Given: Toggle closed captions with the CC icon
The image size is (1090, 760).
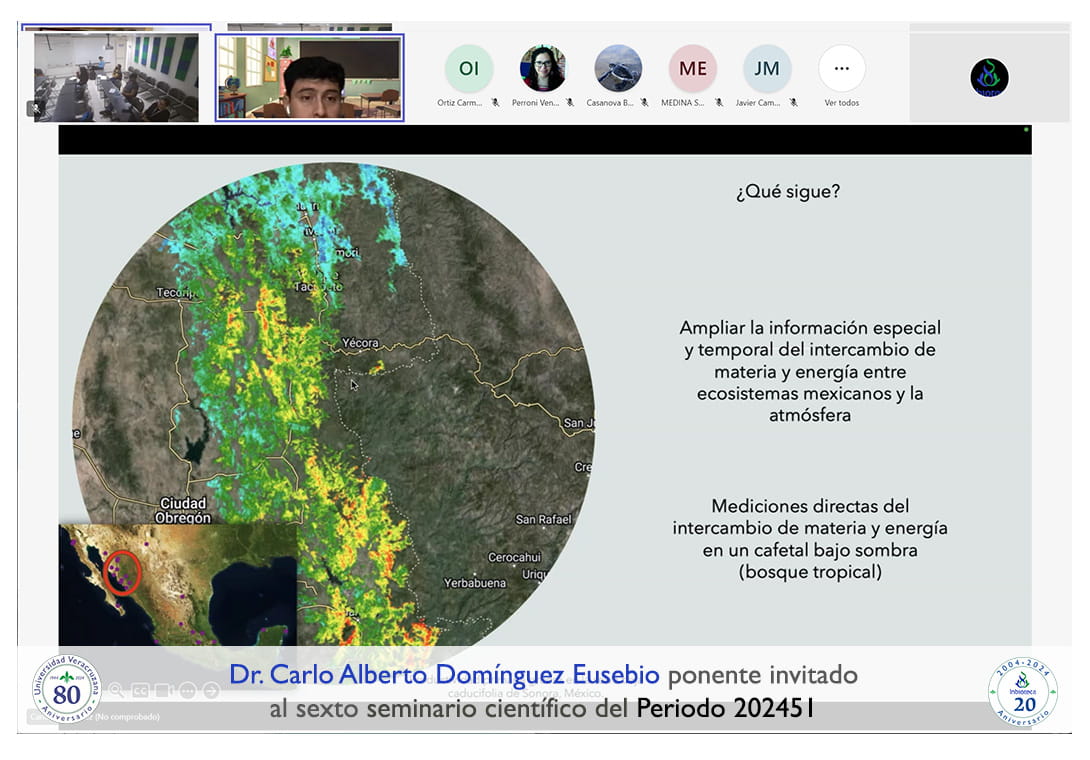Looking at the screenshot, I should 140,690.
